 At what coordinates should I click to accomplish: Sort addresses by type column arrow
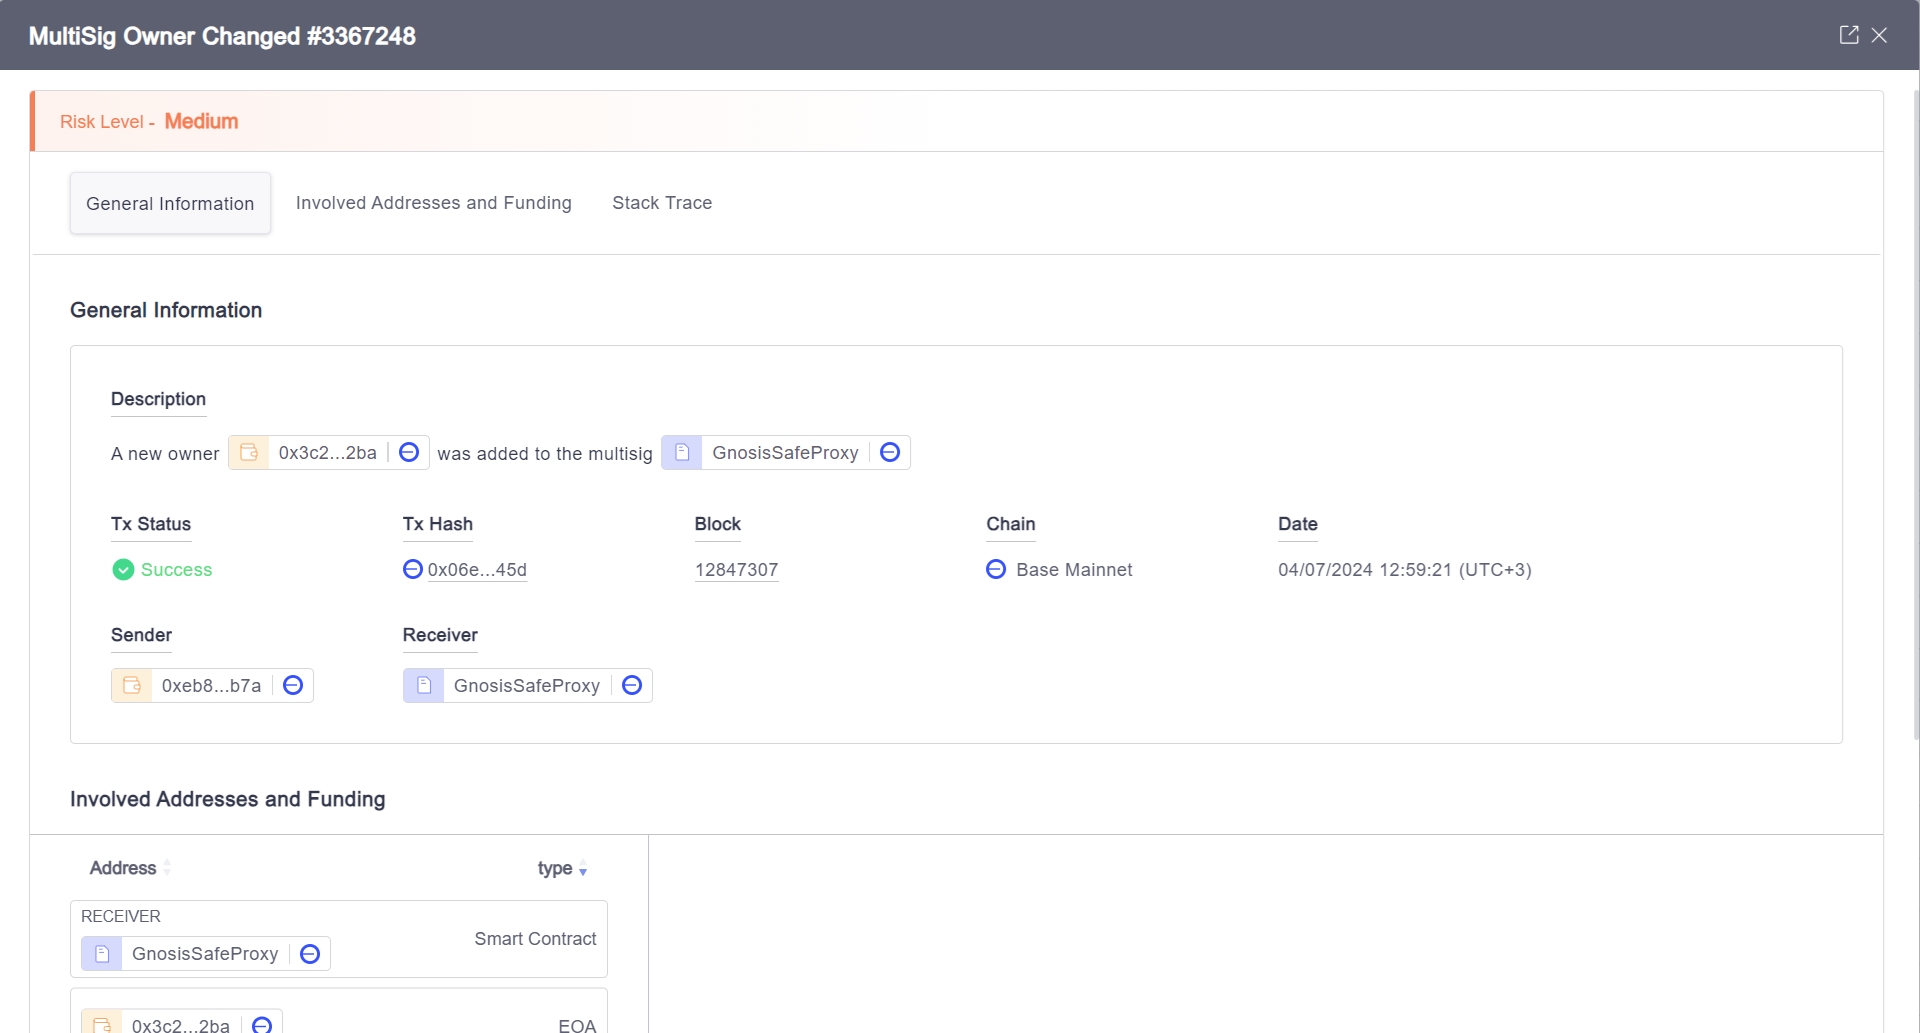(583, 870)
